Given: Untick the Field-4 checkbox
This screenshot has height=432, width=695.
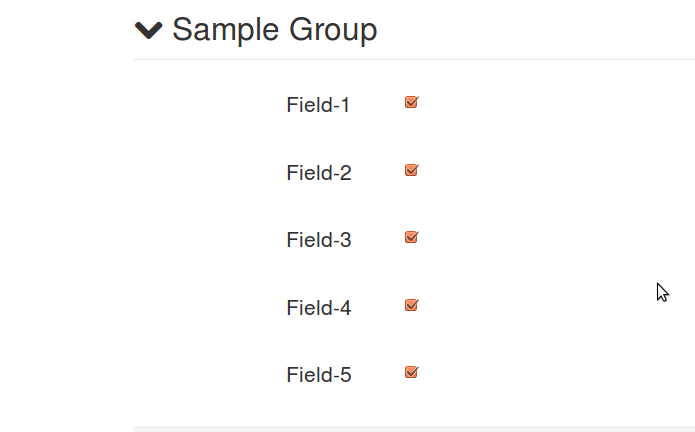Looking at the screenshot, I should tap(411, 305).
